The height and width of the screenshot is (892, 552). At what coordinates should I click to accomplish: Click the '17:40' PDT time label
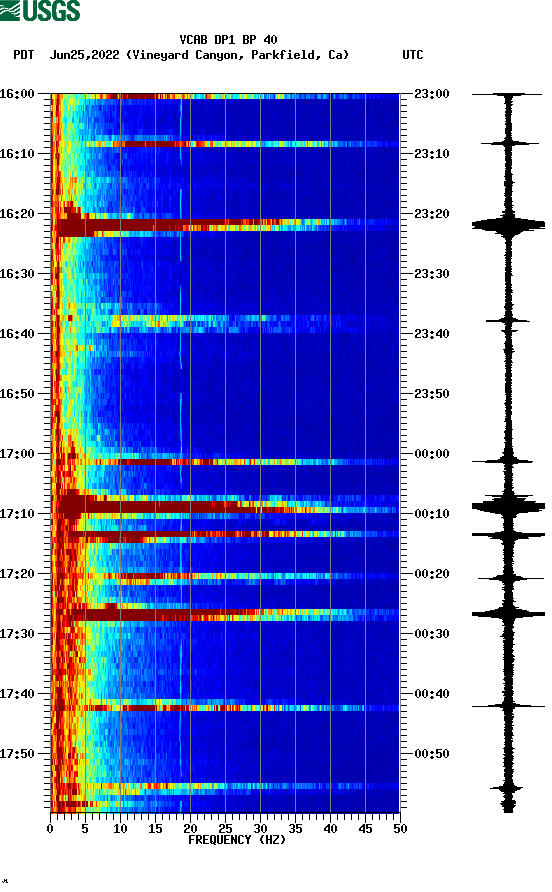click(17, 694)
